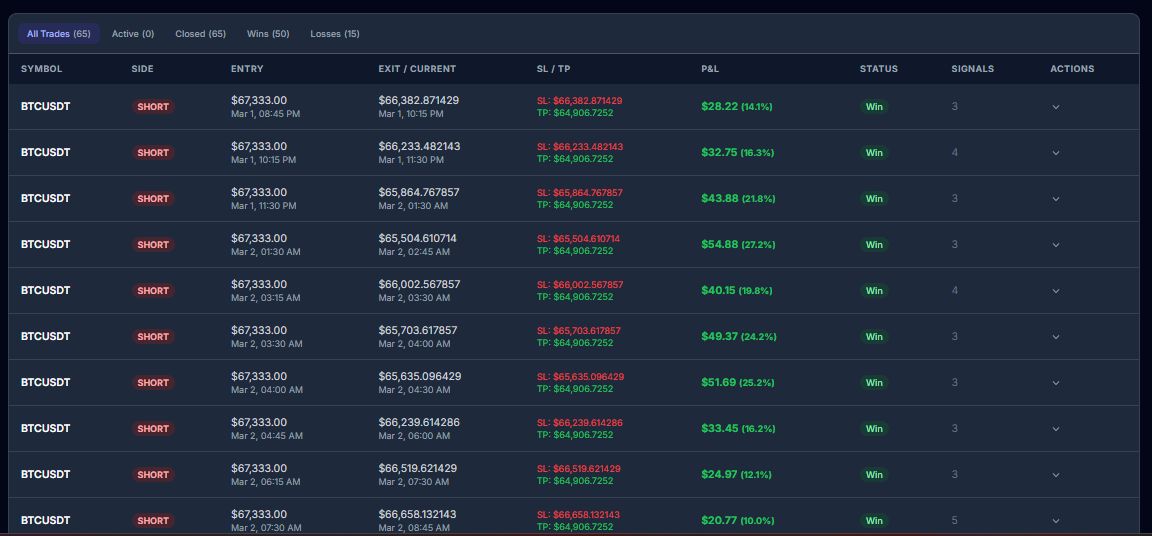1152x536 pixels.
Task: Show the Closed (65) trades tab
Action: (201, 34)
